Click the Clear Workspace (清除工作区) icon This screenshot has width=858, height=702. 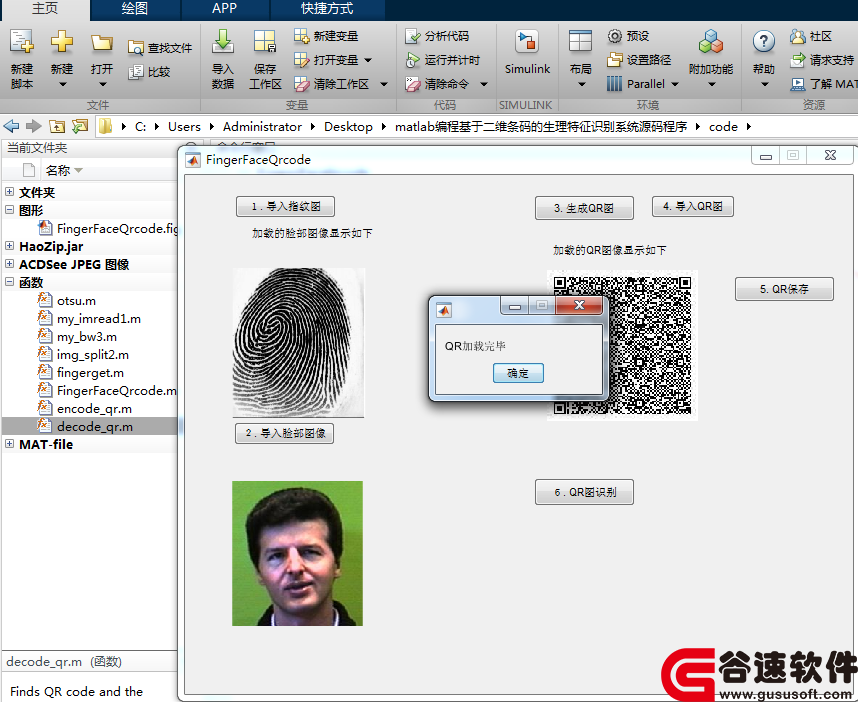[302, 84]
